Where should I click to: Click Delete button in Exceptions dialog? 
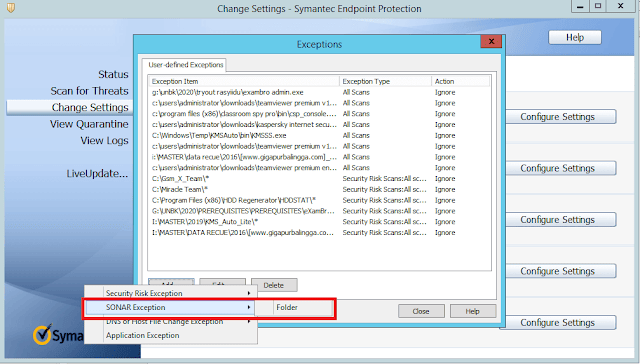[x=274, y=285]
